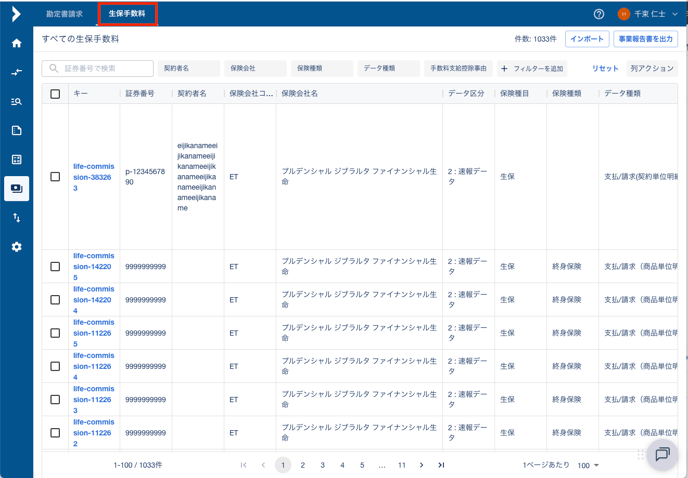Screen dimensions: 688x478
Task: Switch to the 勘定書請求 tab
Action: 65,14
